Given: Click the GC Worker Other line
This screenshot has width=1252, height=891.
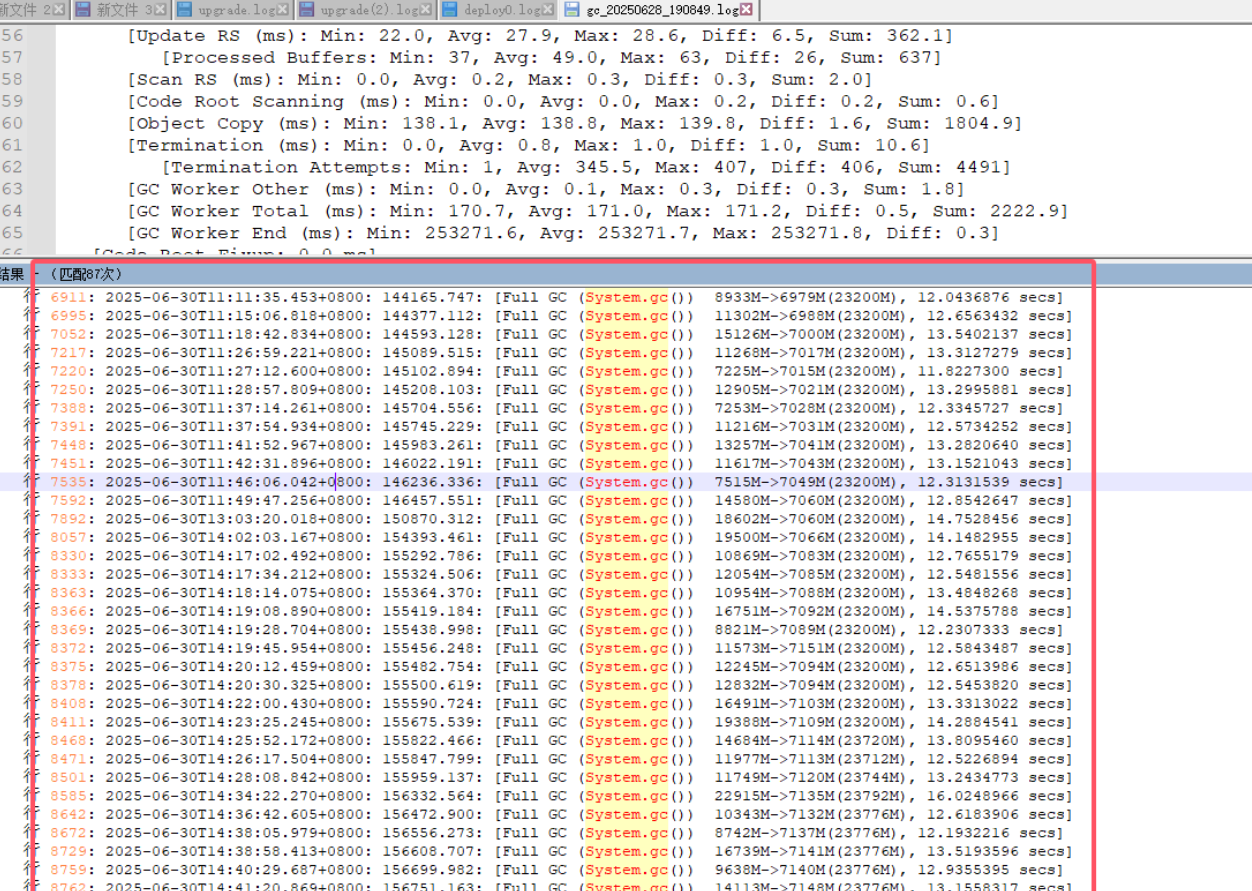Looking at the screenshot, I should tap(546, 189).
